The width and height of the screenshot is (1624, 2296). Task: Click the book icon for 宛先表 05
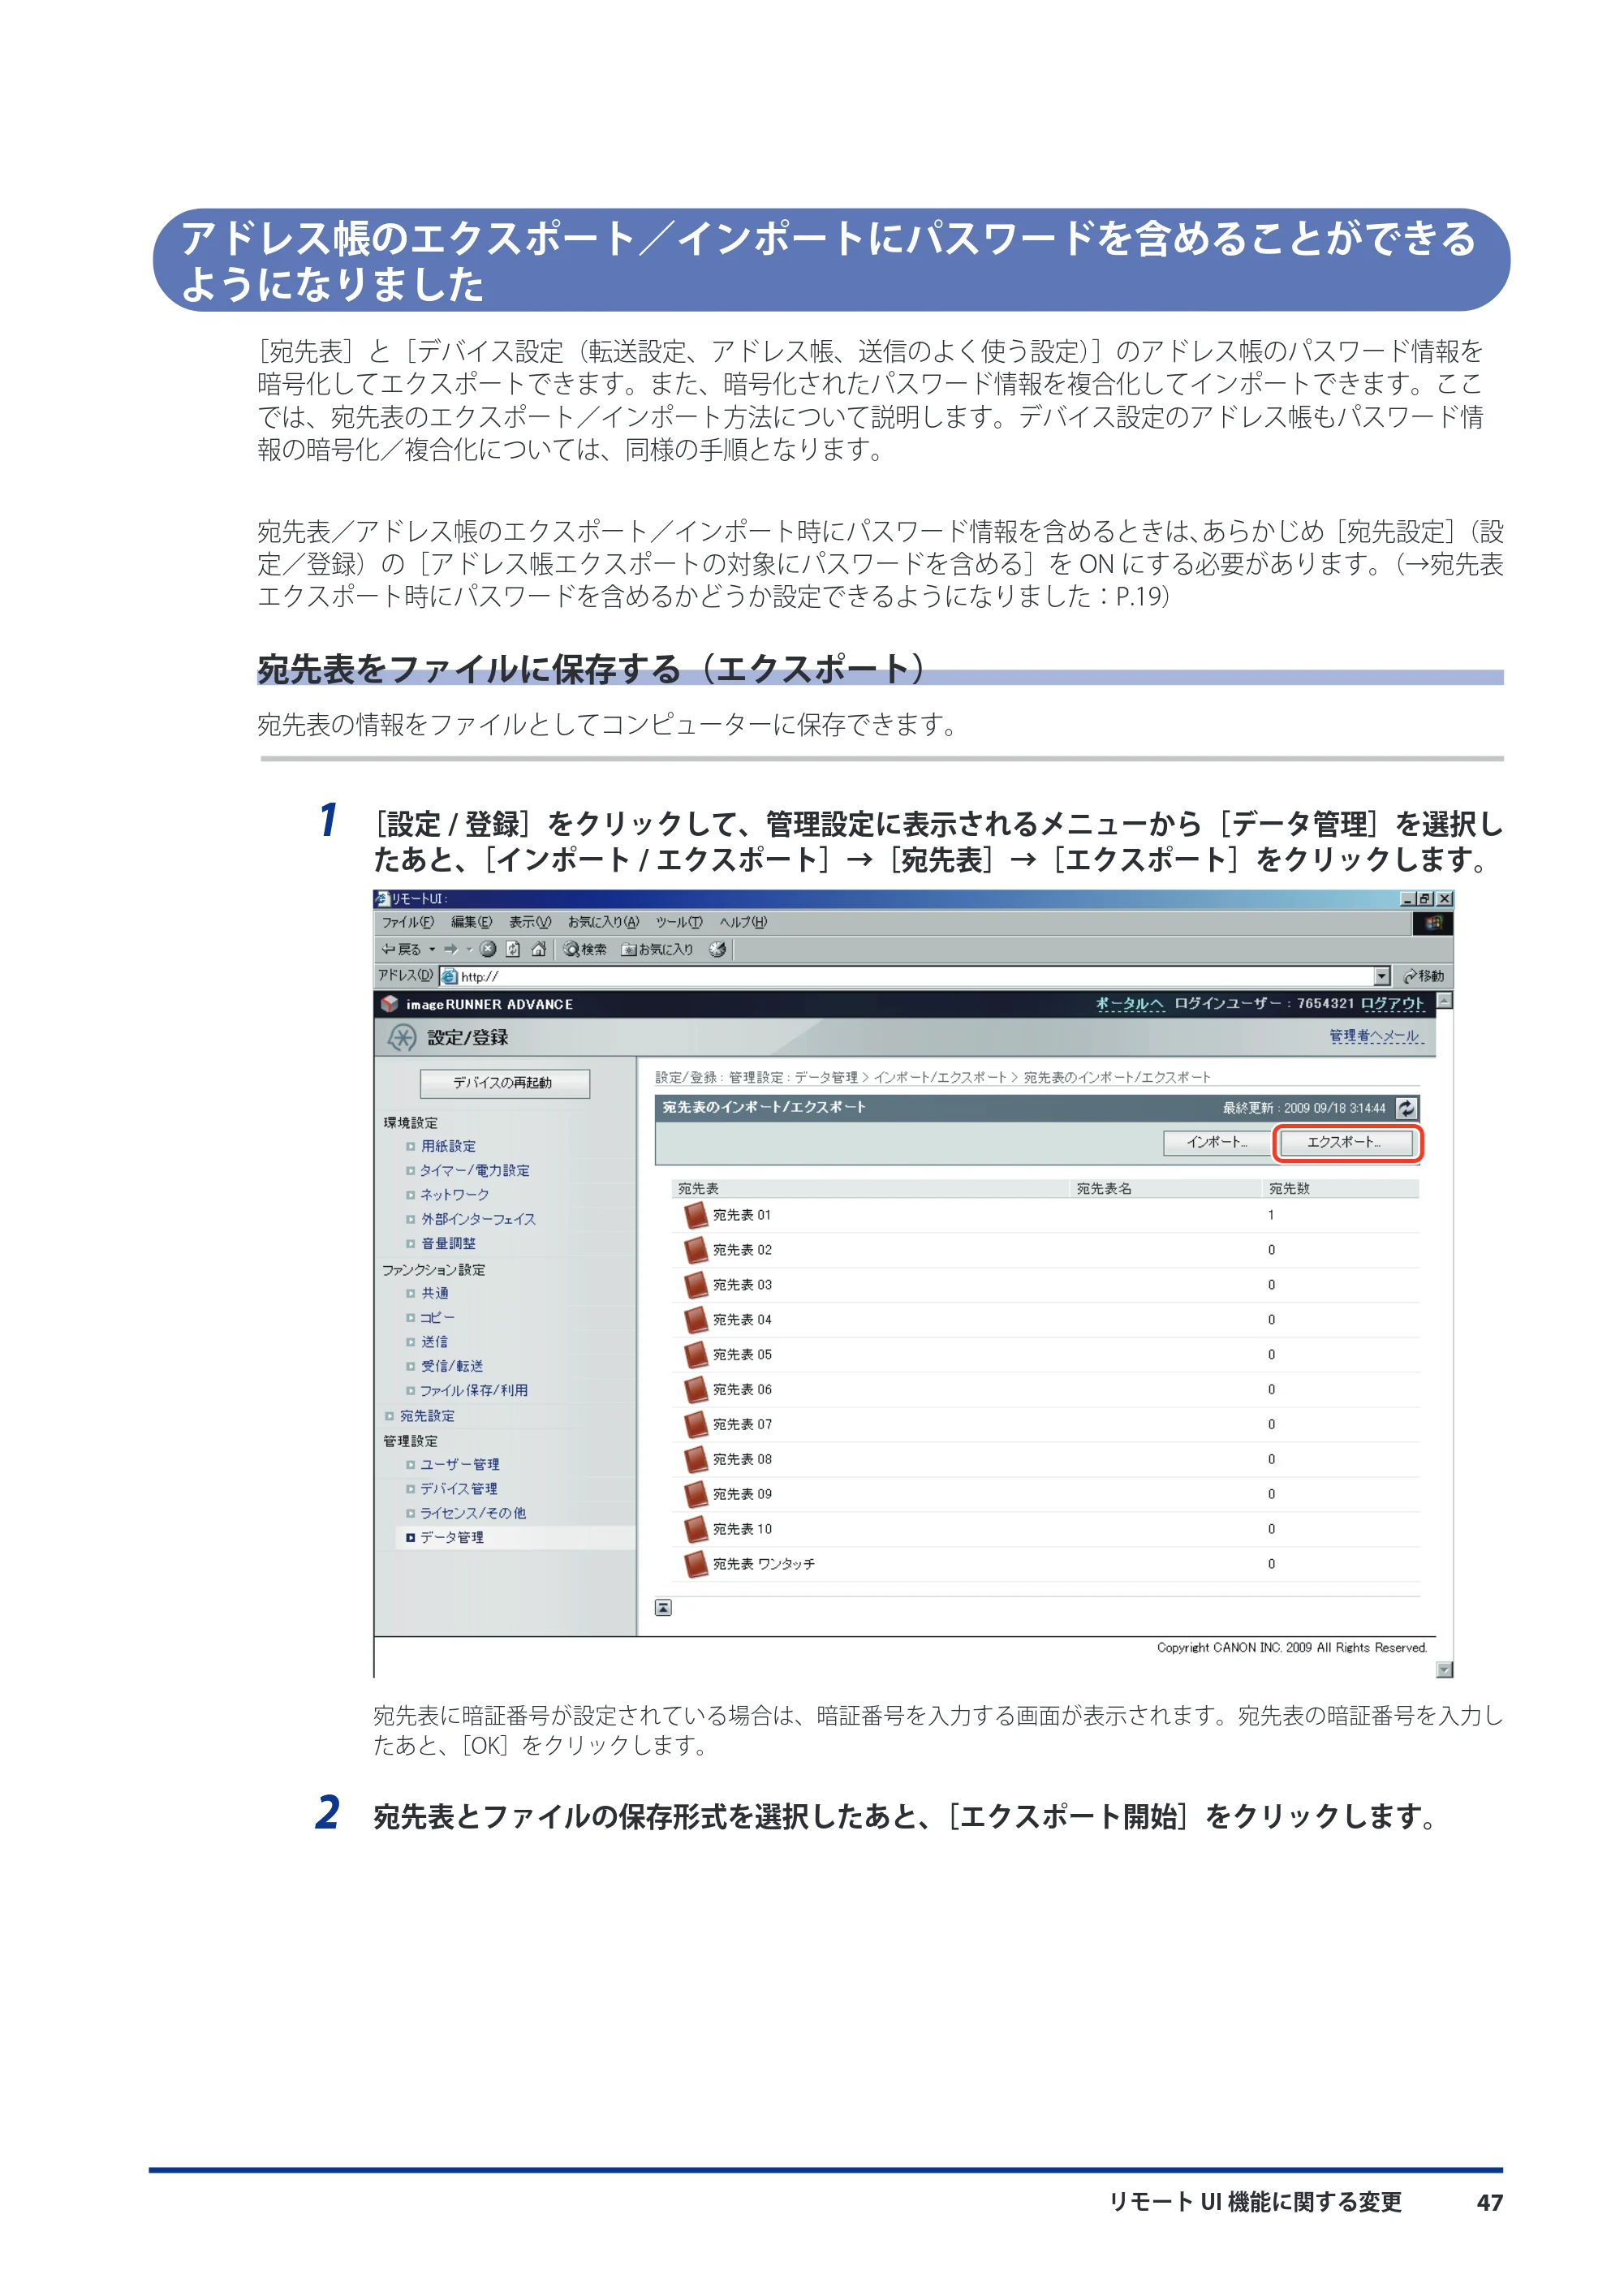click(x=696, y=1355)
